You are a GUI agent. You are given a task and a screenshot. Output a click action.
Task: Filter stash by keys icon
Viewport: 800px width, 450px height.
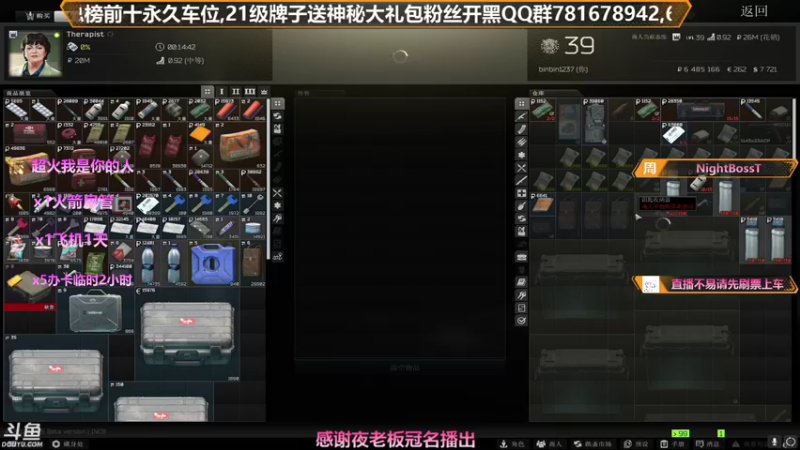(x=521, y=295)
